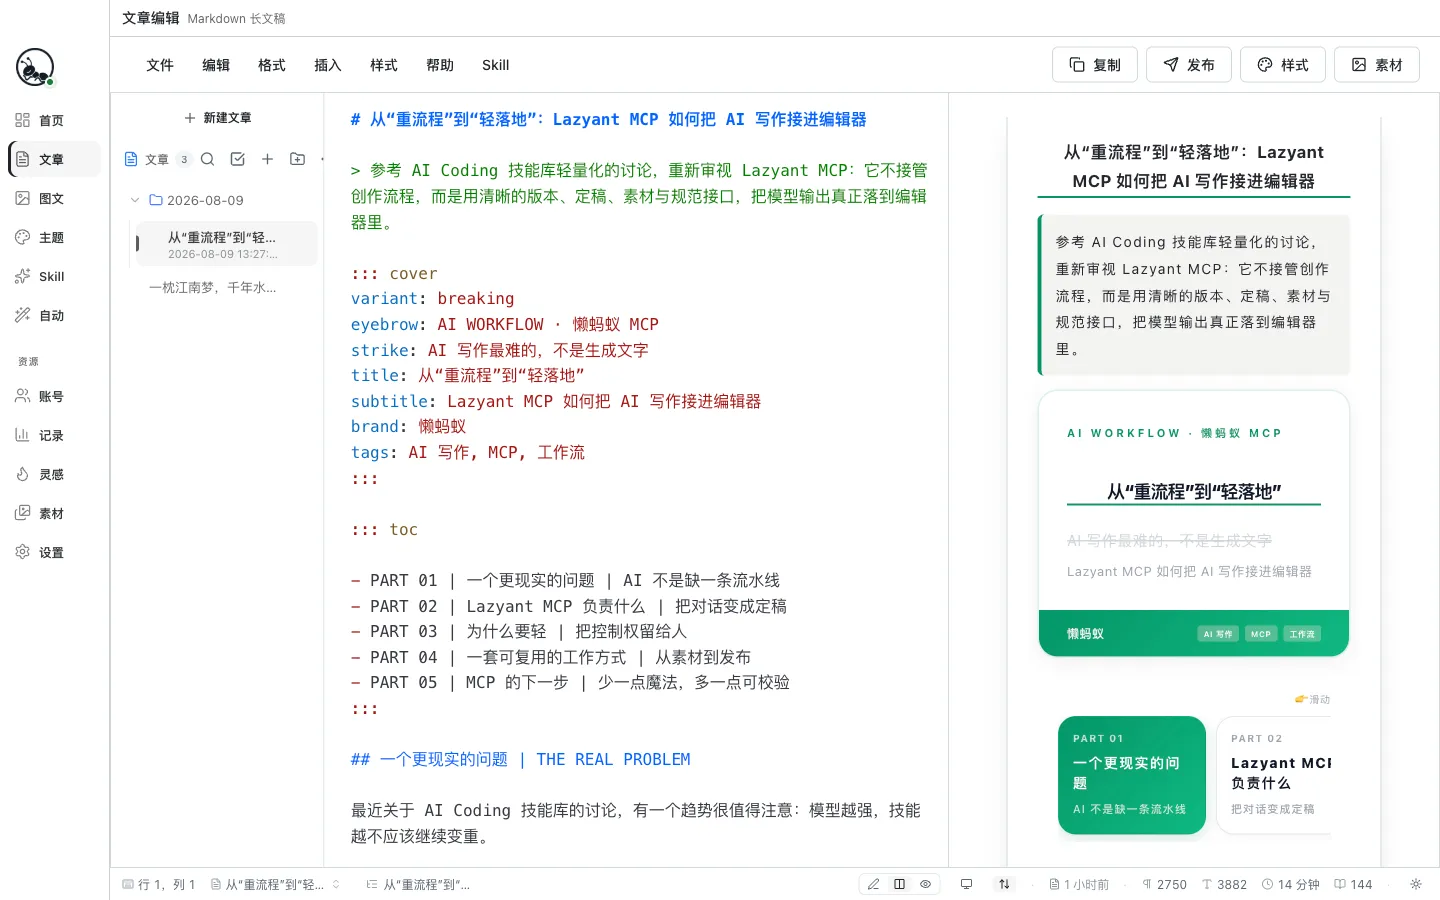The image size is (1440, 900).
Task: Open the 首页 home page in sidebar
Action: 55,120
